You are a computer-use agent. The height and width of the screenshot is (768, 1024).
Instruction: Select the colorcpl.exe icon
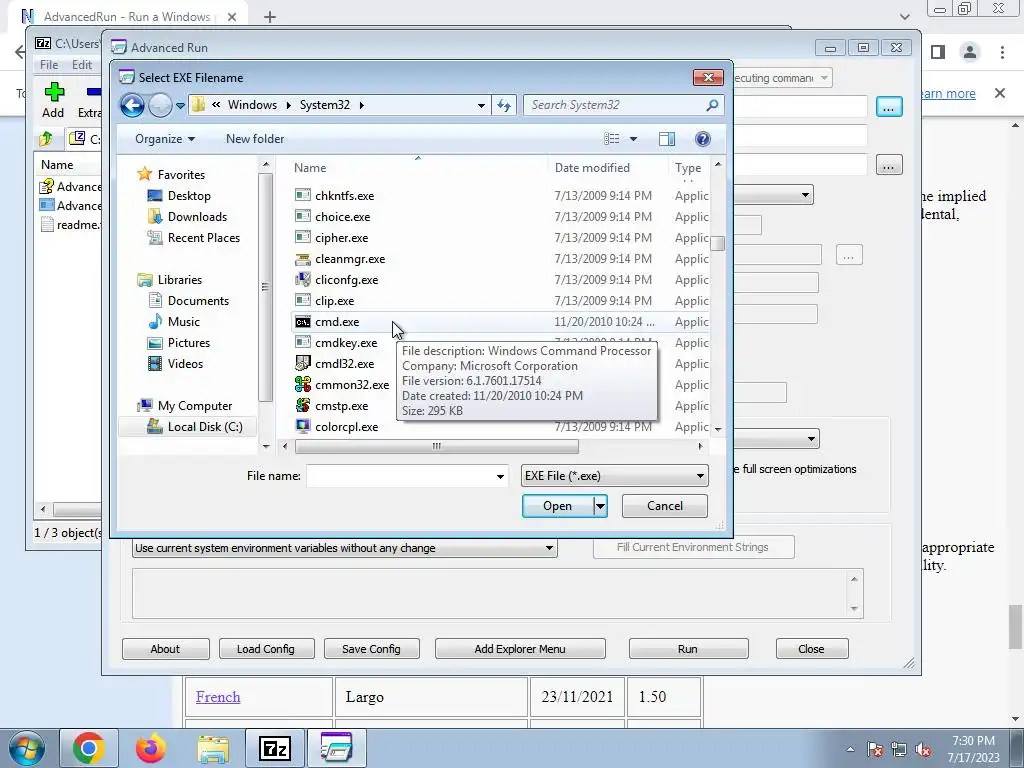click(302, 426)
